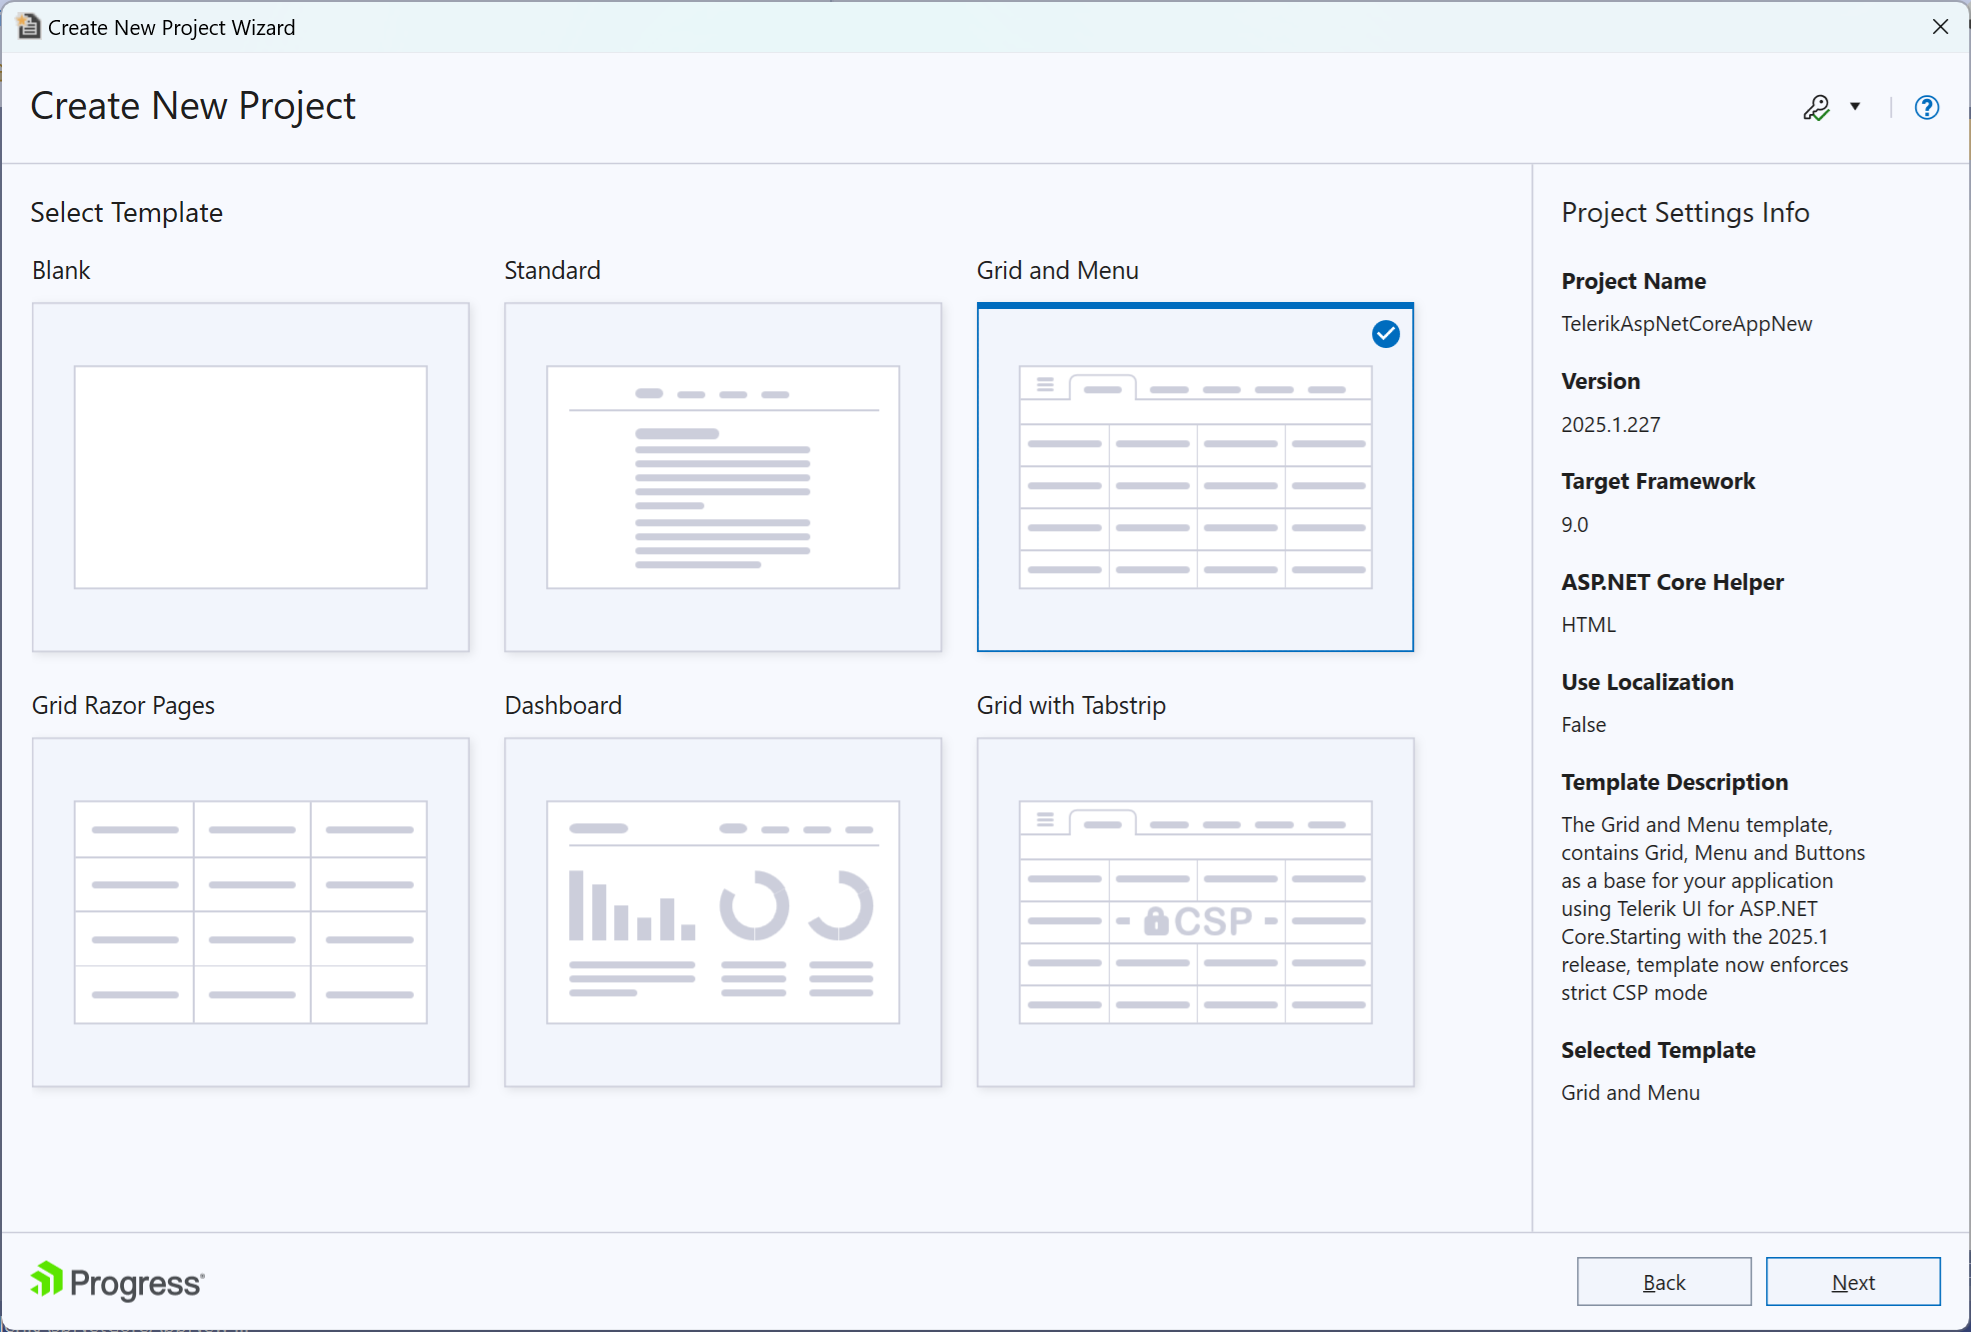Click the project name TelerikAspNetCoreAppNew
The height and width of the screenshot is (1332, 1971).
pyautogui.click(x=1686, y=323)
